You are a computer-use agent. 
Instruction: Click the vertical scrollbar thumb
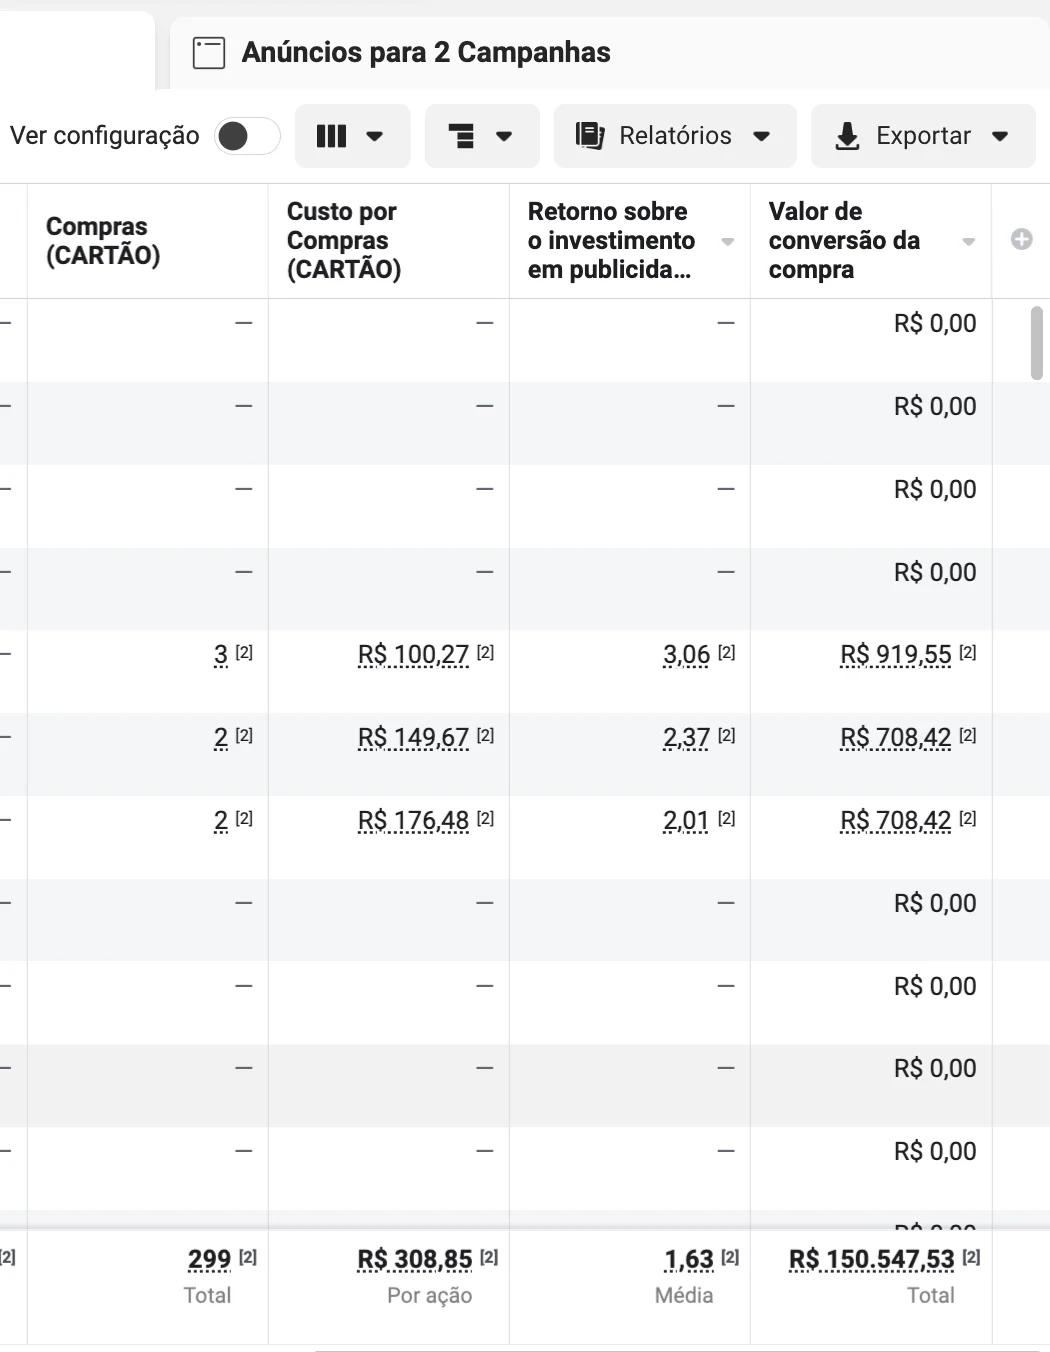pyautogui.click(x=1036, y=343)
